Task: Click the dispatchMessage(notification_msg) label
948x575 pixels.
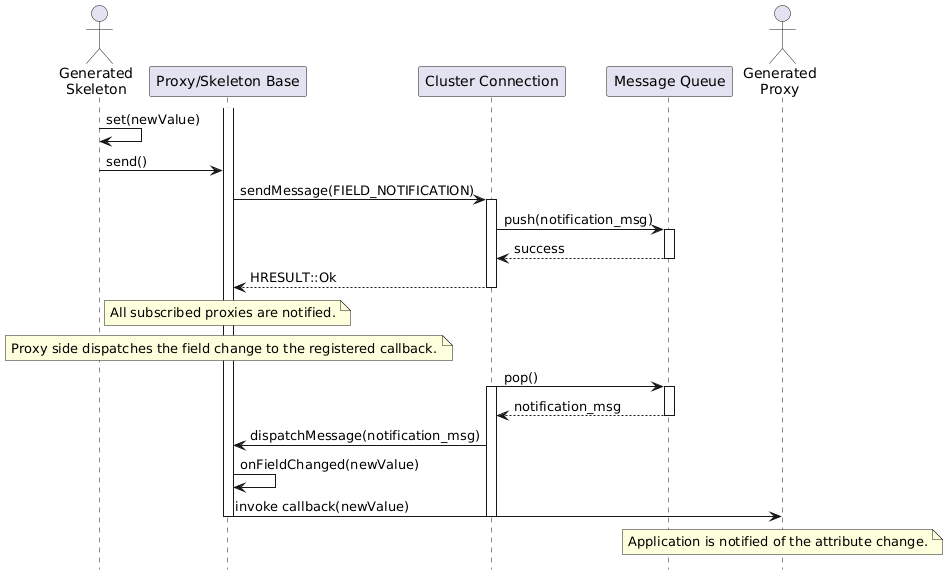Action: click(365, 436)
